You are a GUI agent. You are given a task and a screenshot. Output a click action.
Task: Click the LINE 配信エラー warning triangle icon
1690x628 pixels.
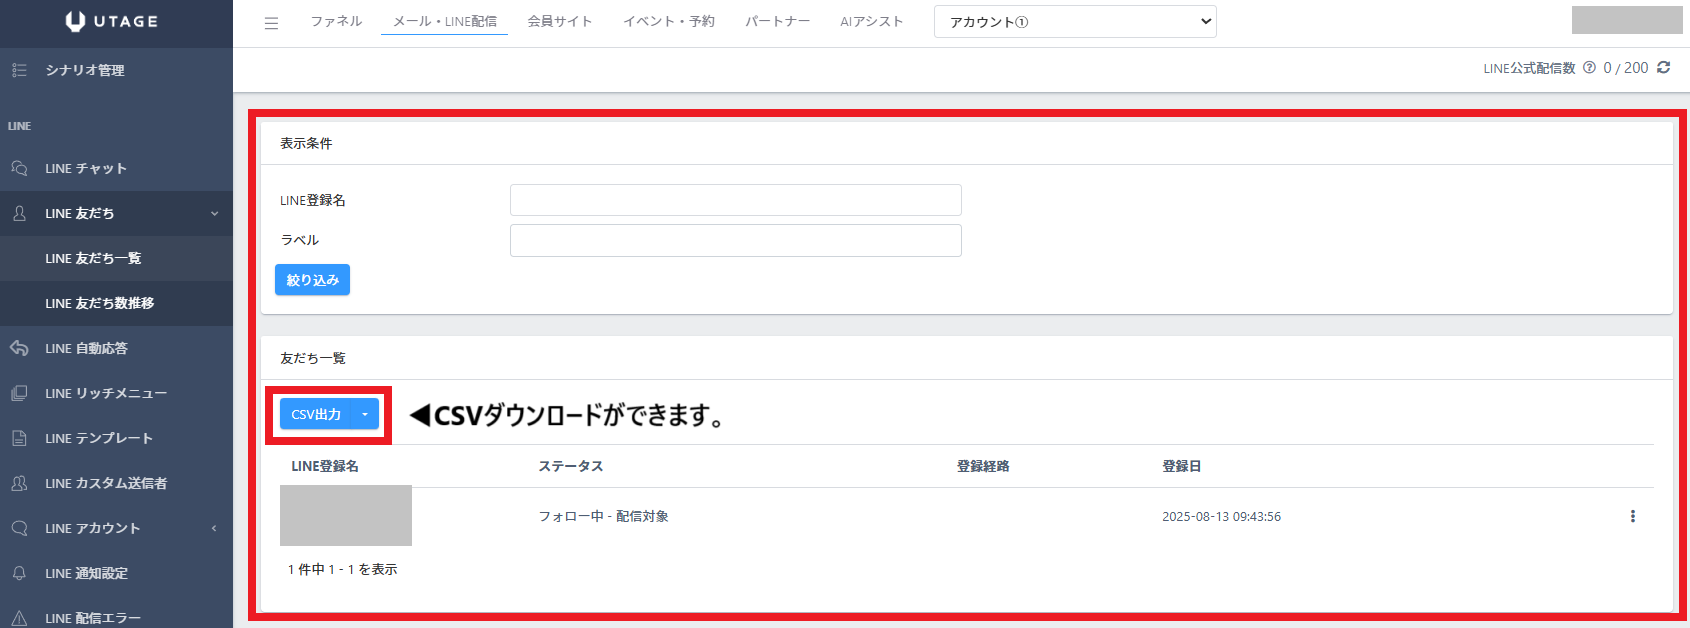pyautogui.click(x=19, y=618)
